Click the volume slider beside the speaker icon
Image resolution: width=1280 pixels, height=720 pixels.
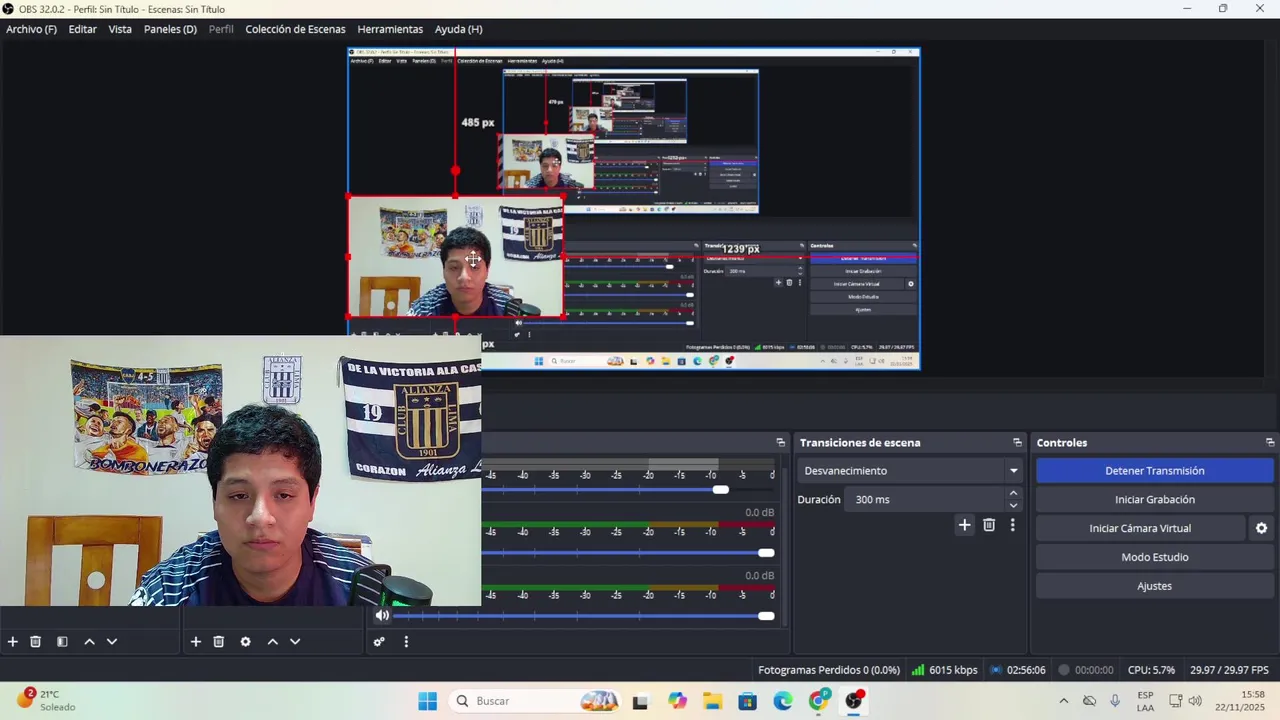click(585, 616)
